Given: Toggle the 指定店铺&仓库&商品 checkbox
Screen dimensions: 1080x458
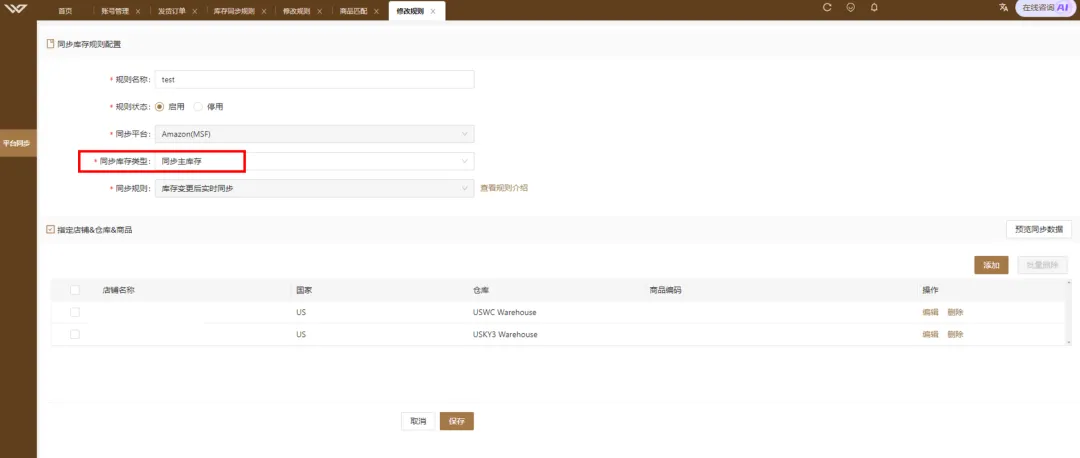Looking at the screenshot, I should [x=50, y=229].
